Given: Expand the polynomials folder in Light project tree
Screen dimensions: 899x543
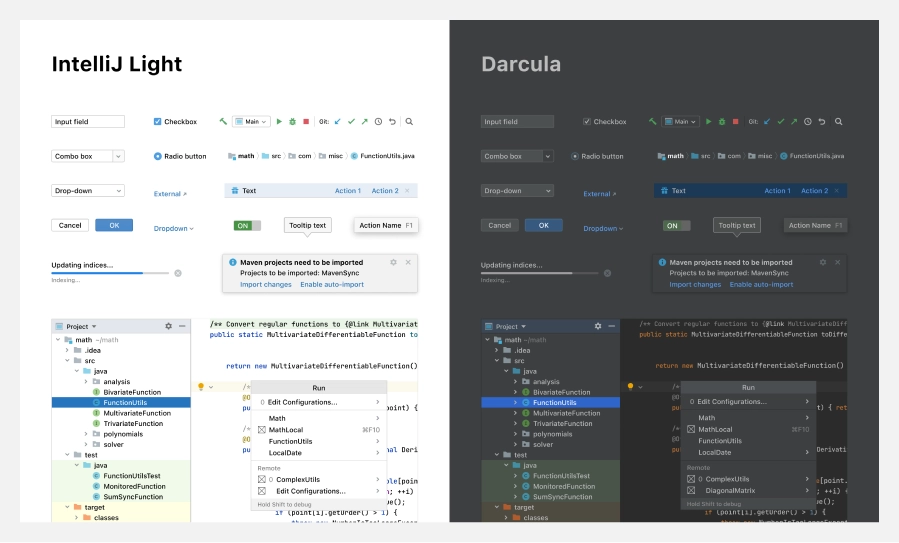Looking at the screenshot, I should (x=86, y=434).
